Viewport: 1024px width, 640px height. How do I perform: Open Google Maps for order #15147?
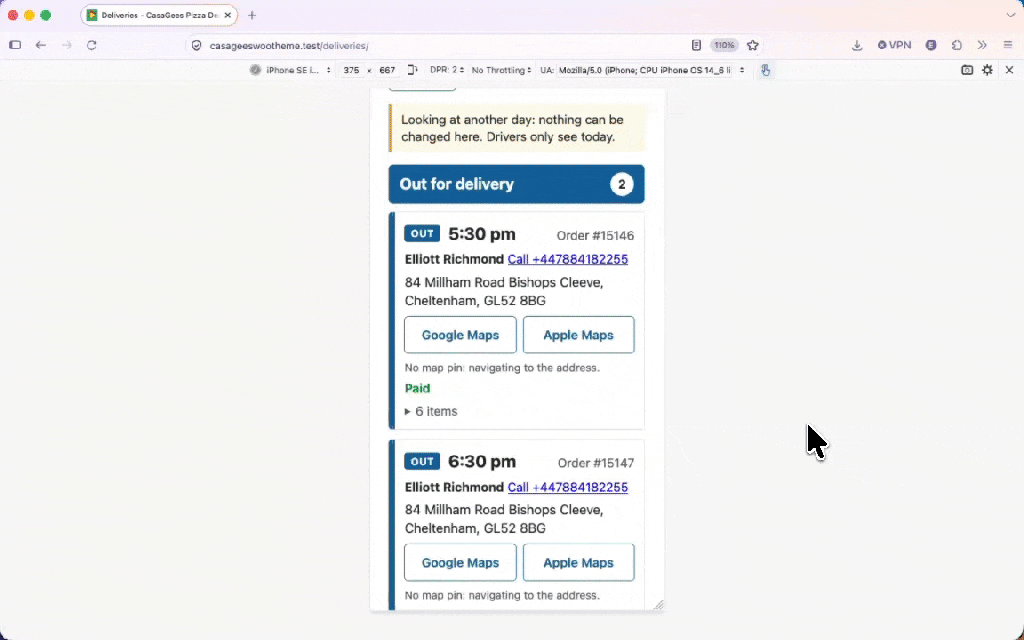coord(460,562)
